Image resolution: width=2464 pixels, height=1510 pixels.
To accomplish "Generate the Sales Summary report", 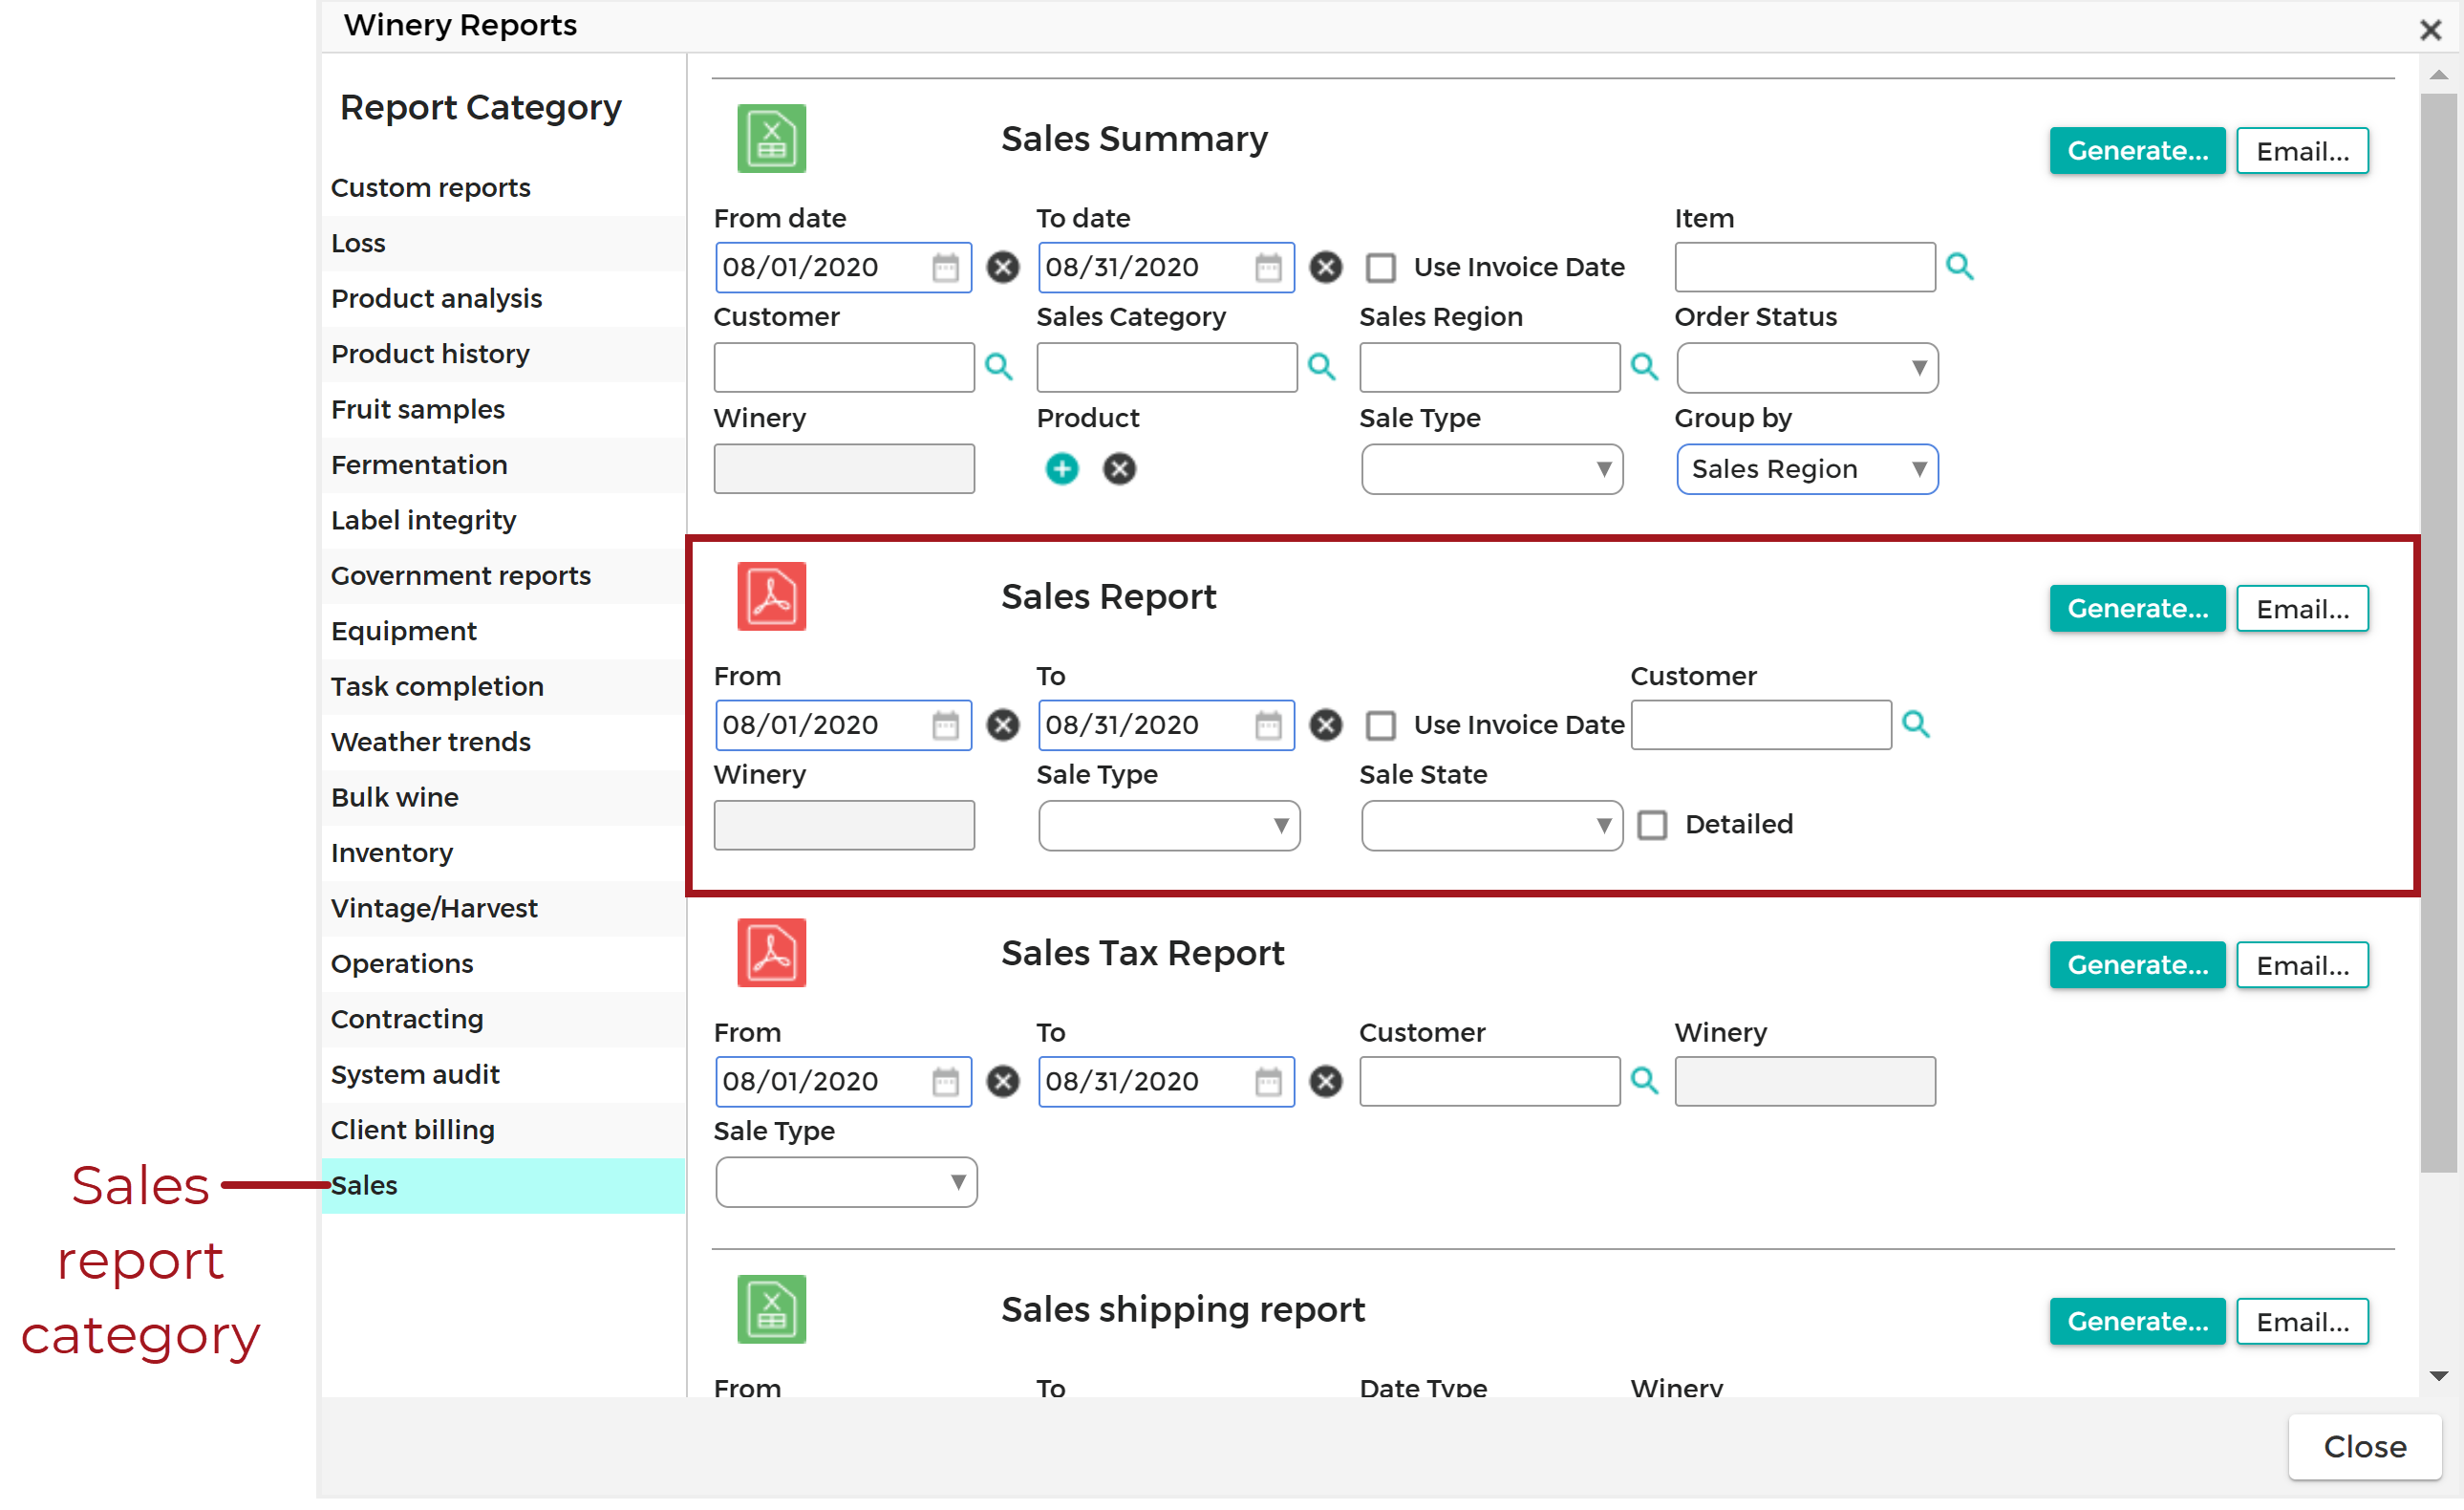I will point(2137,151).
